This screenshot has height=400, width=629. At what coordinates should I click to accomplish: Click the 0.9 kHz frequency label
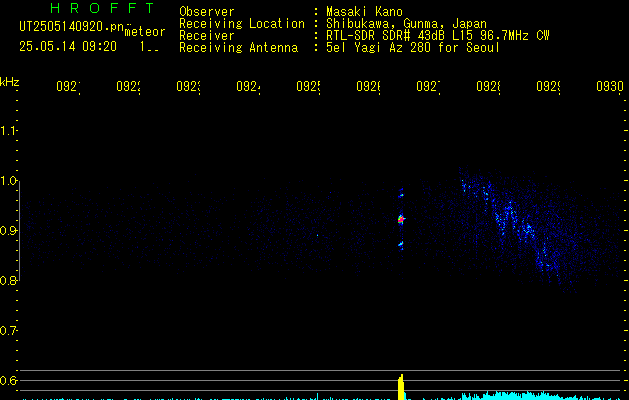(8, 231)
